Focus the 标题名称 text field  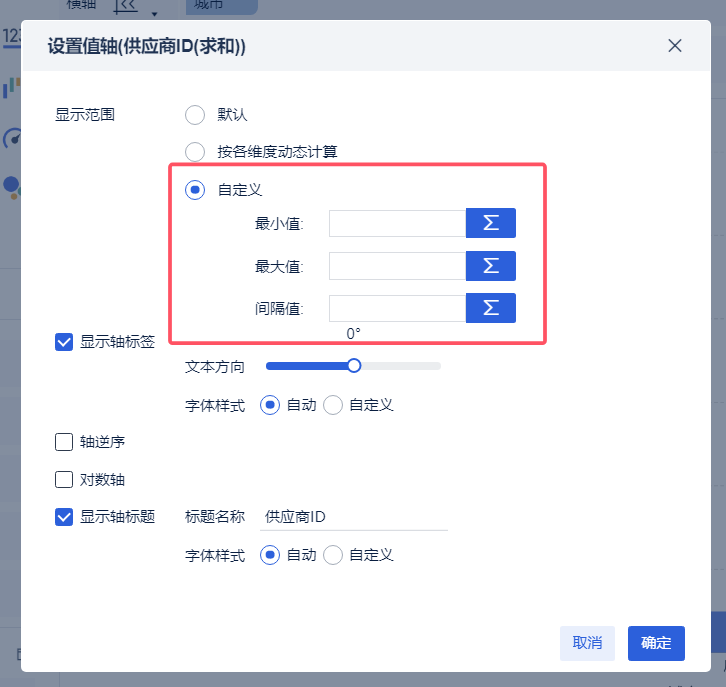point(353,517)
